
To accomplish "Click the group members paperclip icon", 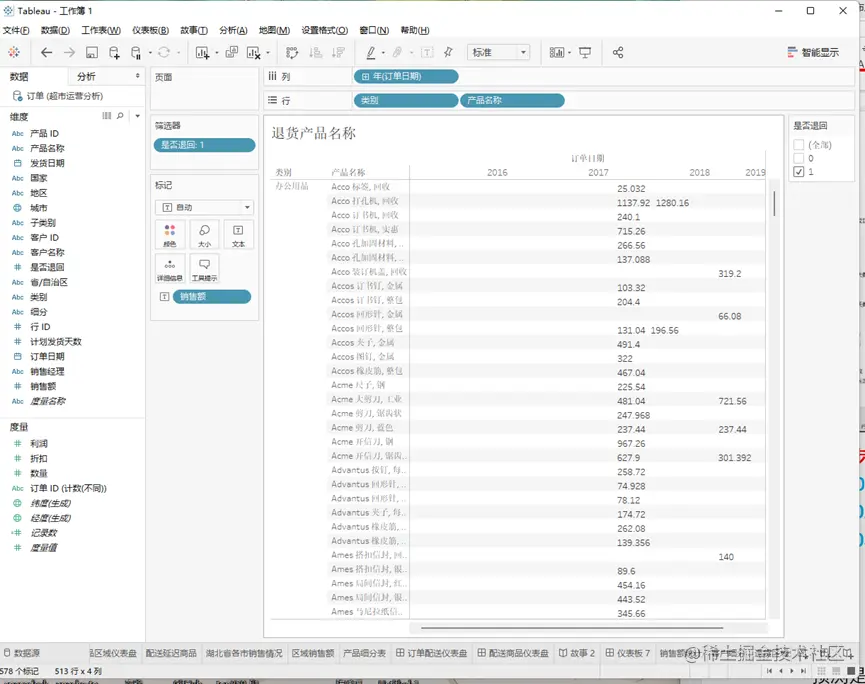I will 397,52.
